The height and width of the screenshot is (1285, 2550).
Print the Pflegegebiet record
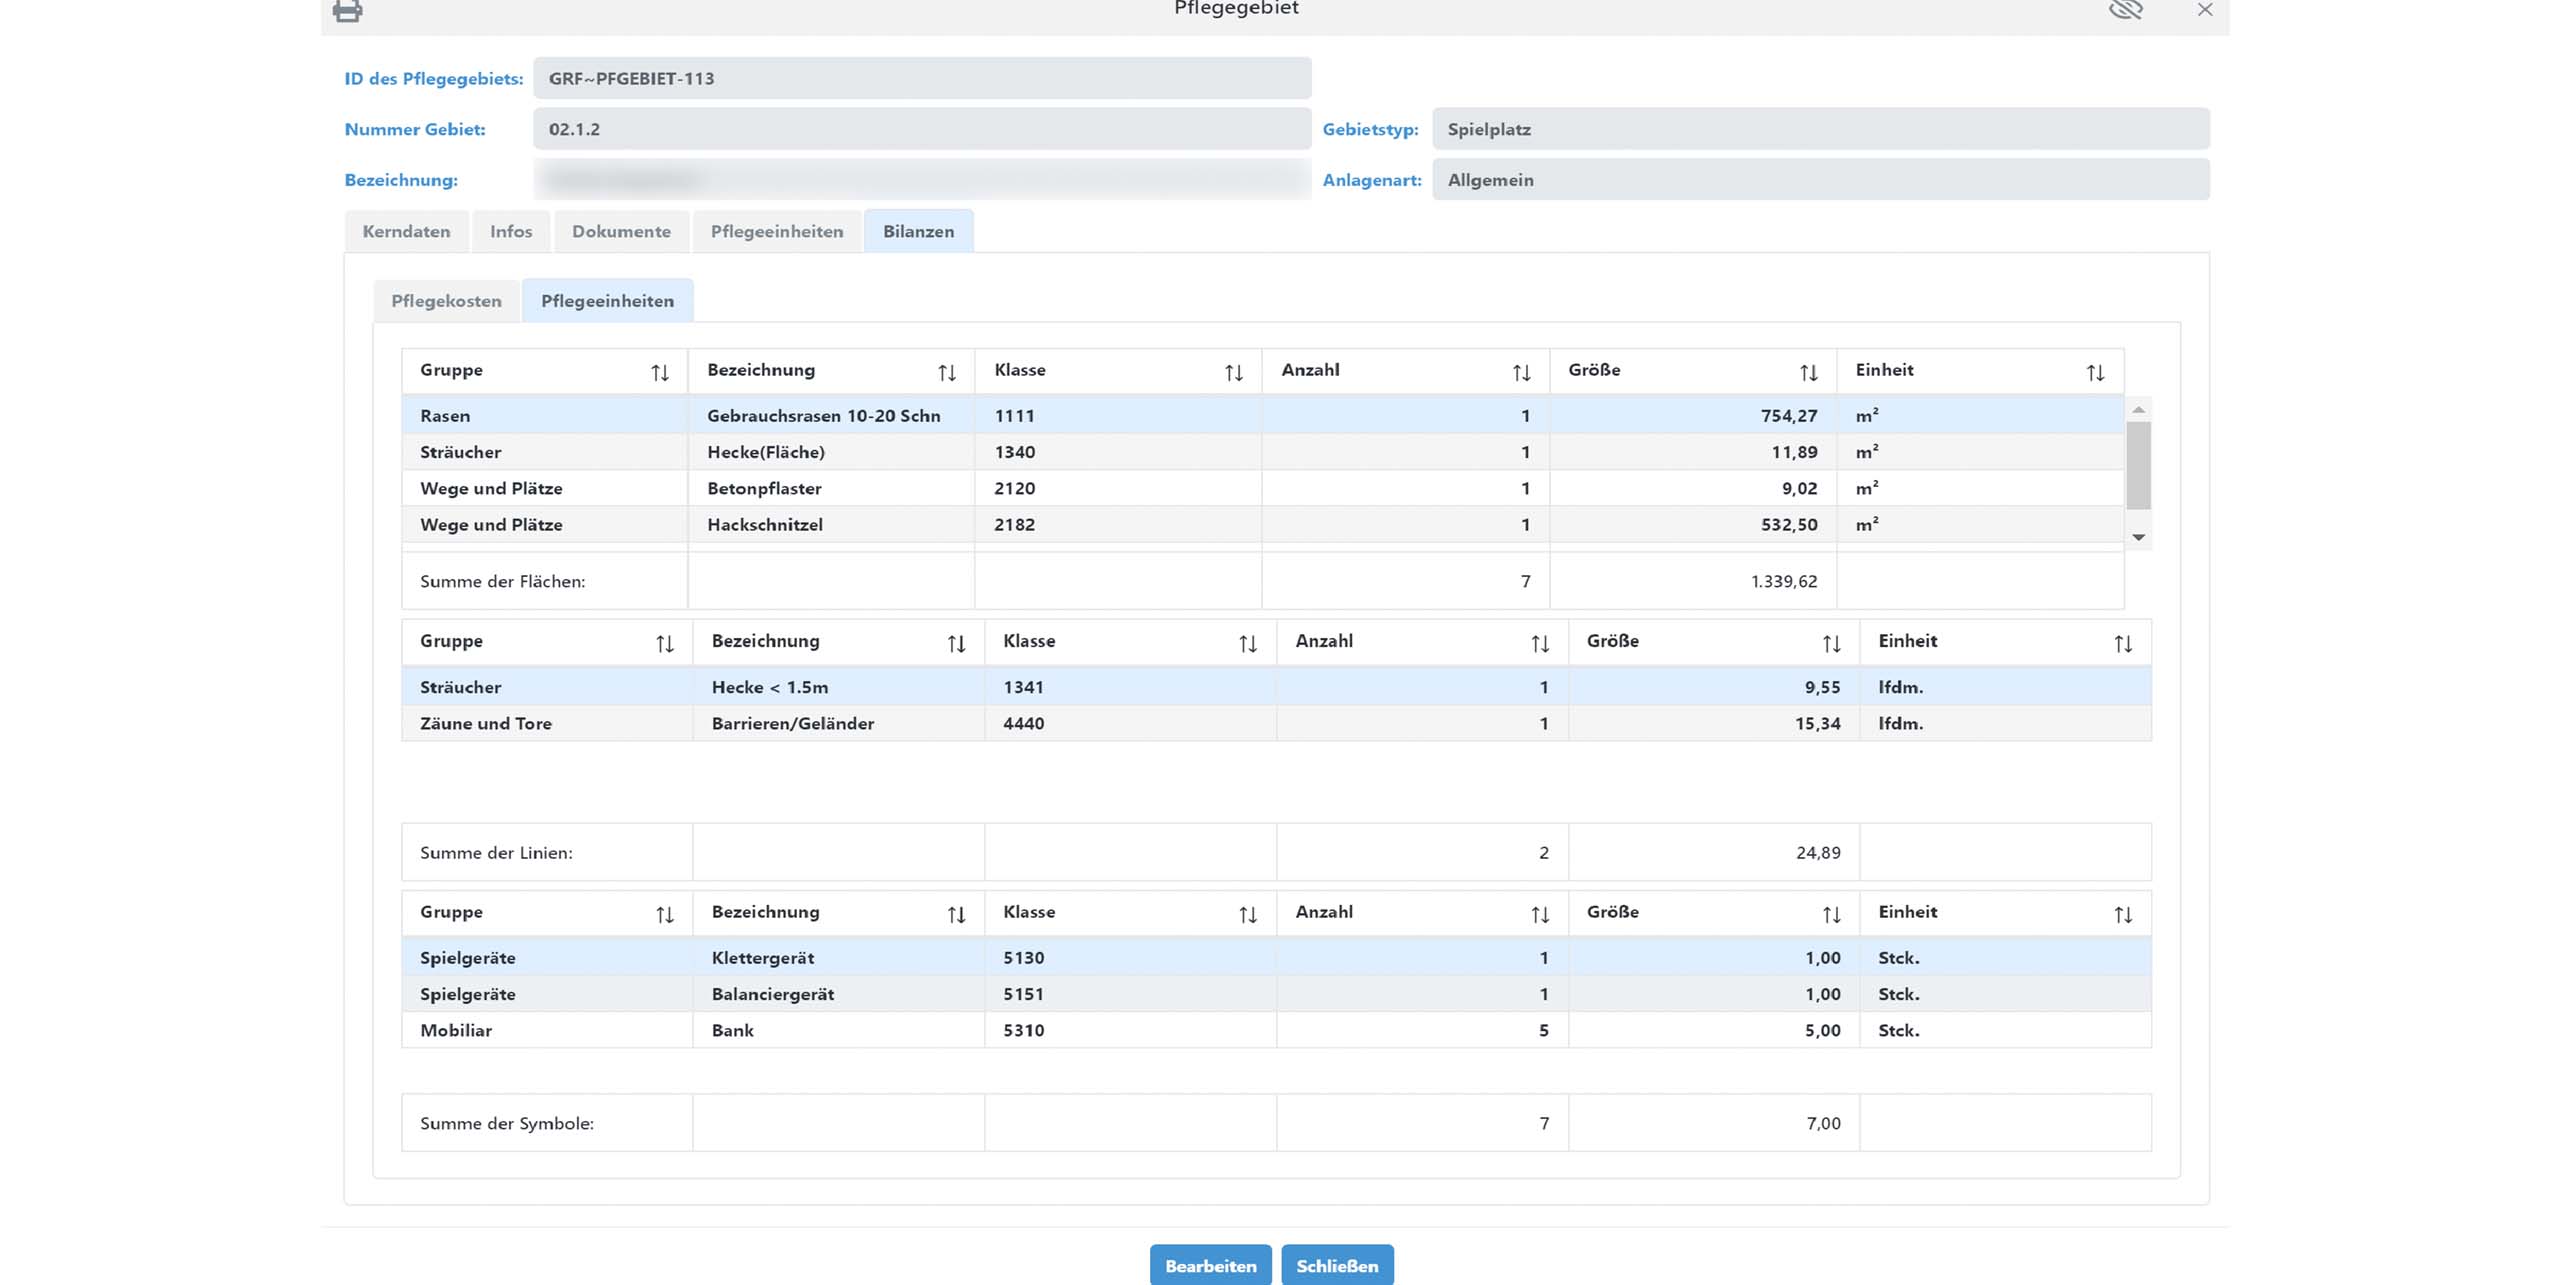pos(347,12)
